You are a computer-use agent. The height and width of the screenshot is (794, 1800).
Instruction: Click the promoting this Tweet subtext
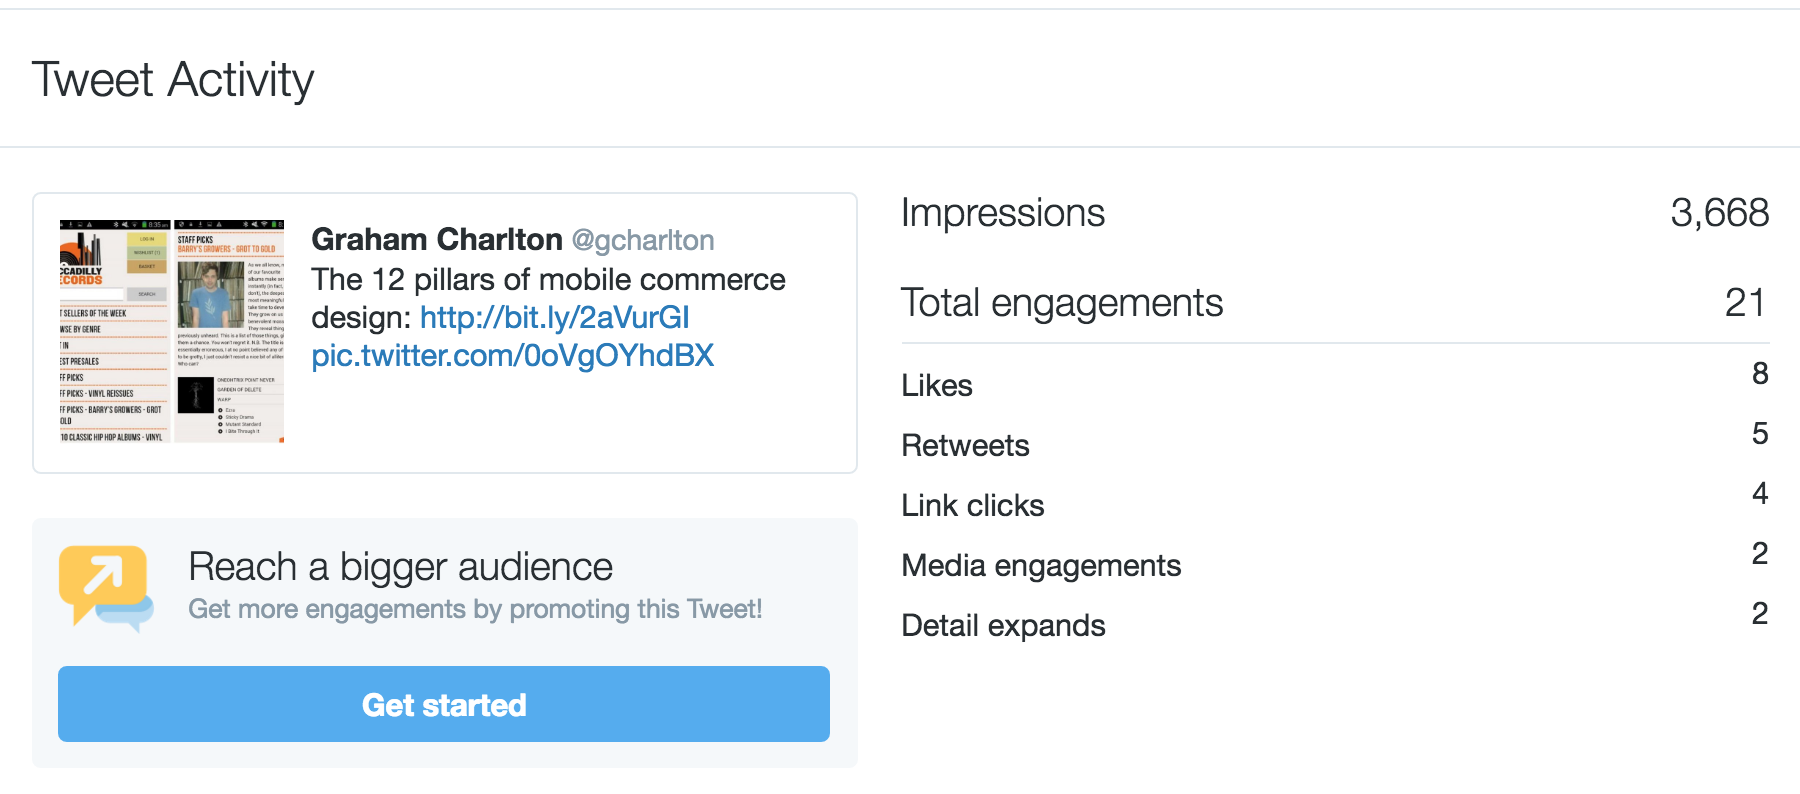click(x=475, y=609)
